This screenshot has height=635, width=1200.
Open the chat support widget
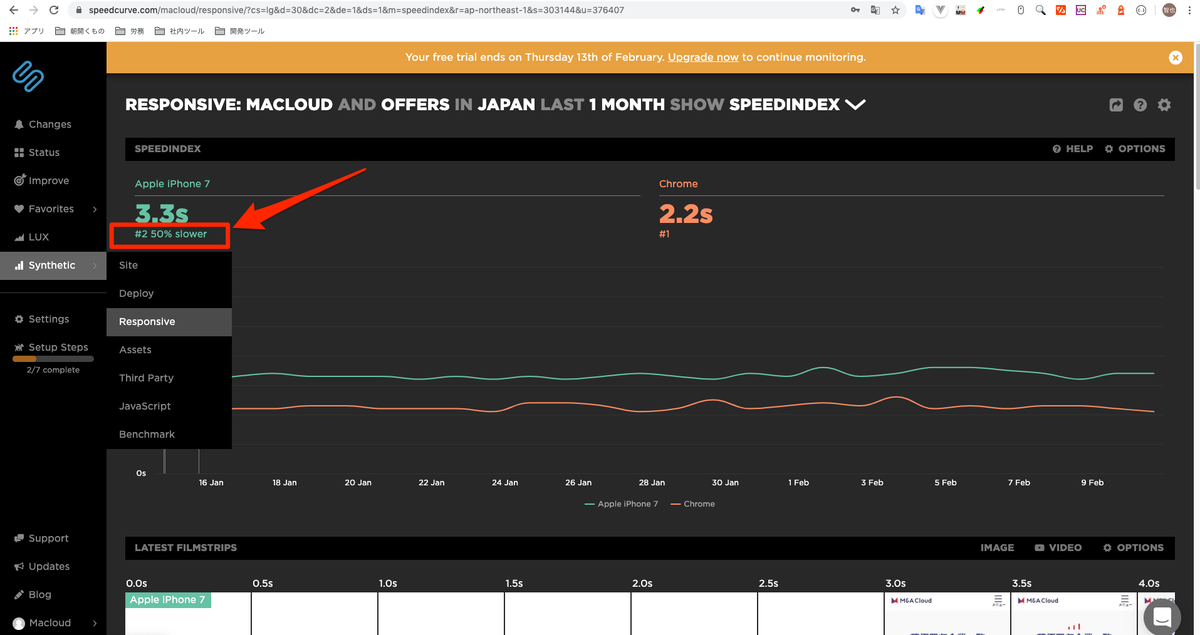pyautogui.click(x=1162, y=616)
